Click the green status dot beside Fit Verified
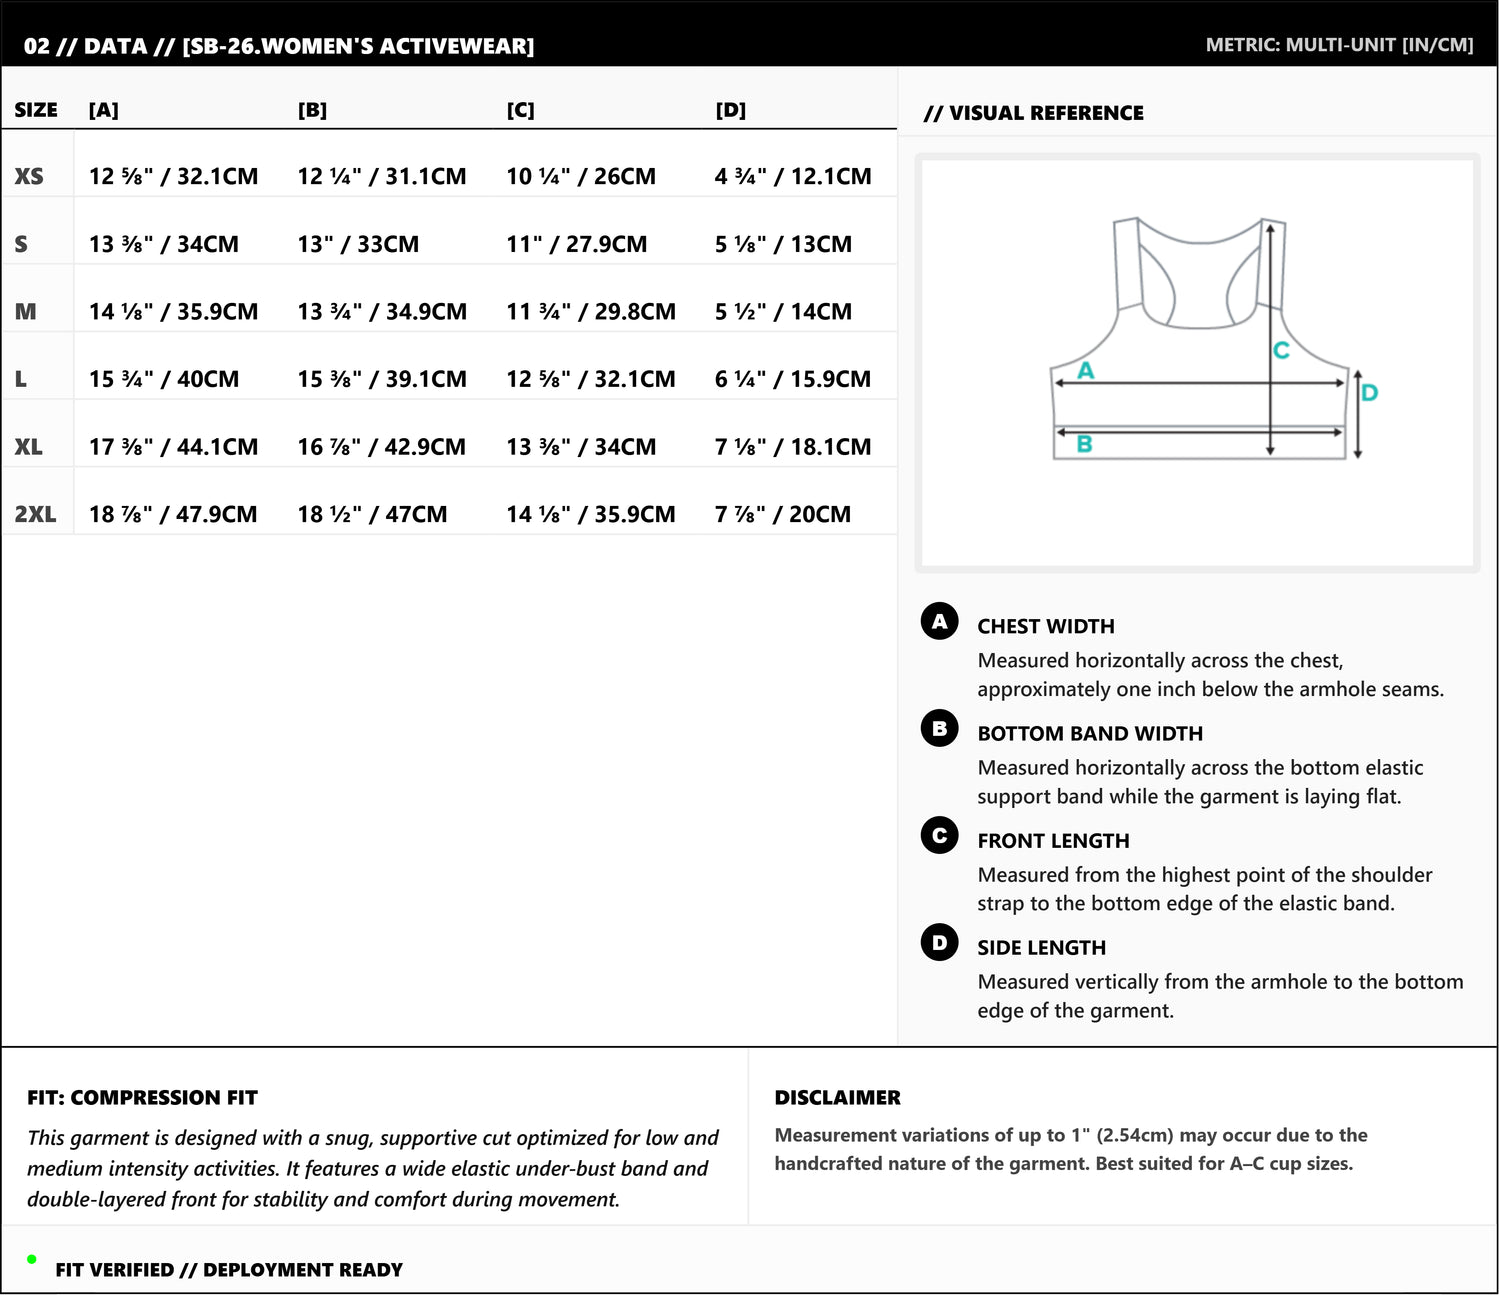This screenshot has width=1500, height=1295. [32, 1259]
